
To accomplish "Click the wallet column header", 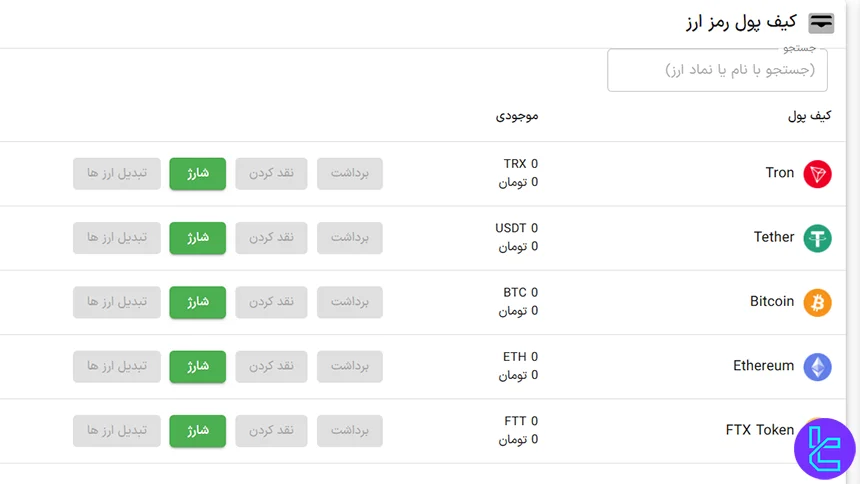I will tap(809, 116).
